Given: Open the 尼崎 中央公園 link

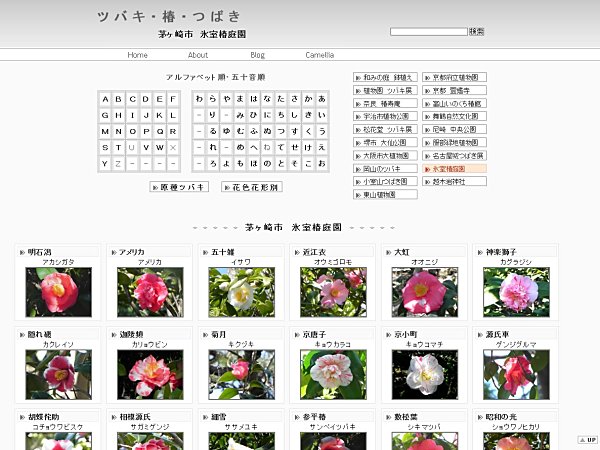Looking at the screenshot, I should click(x=455, y=129).
